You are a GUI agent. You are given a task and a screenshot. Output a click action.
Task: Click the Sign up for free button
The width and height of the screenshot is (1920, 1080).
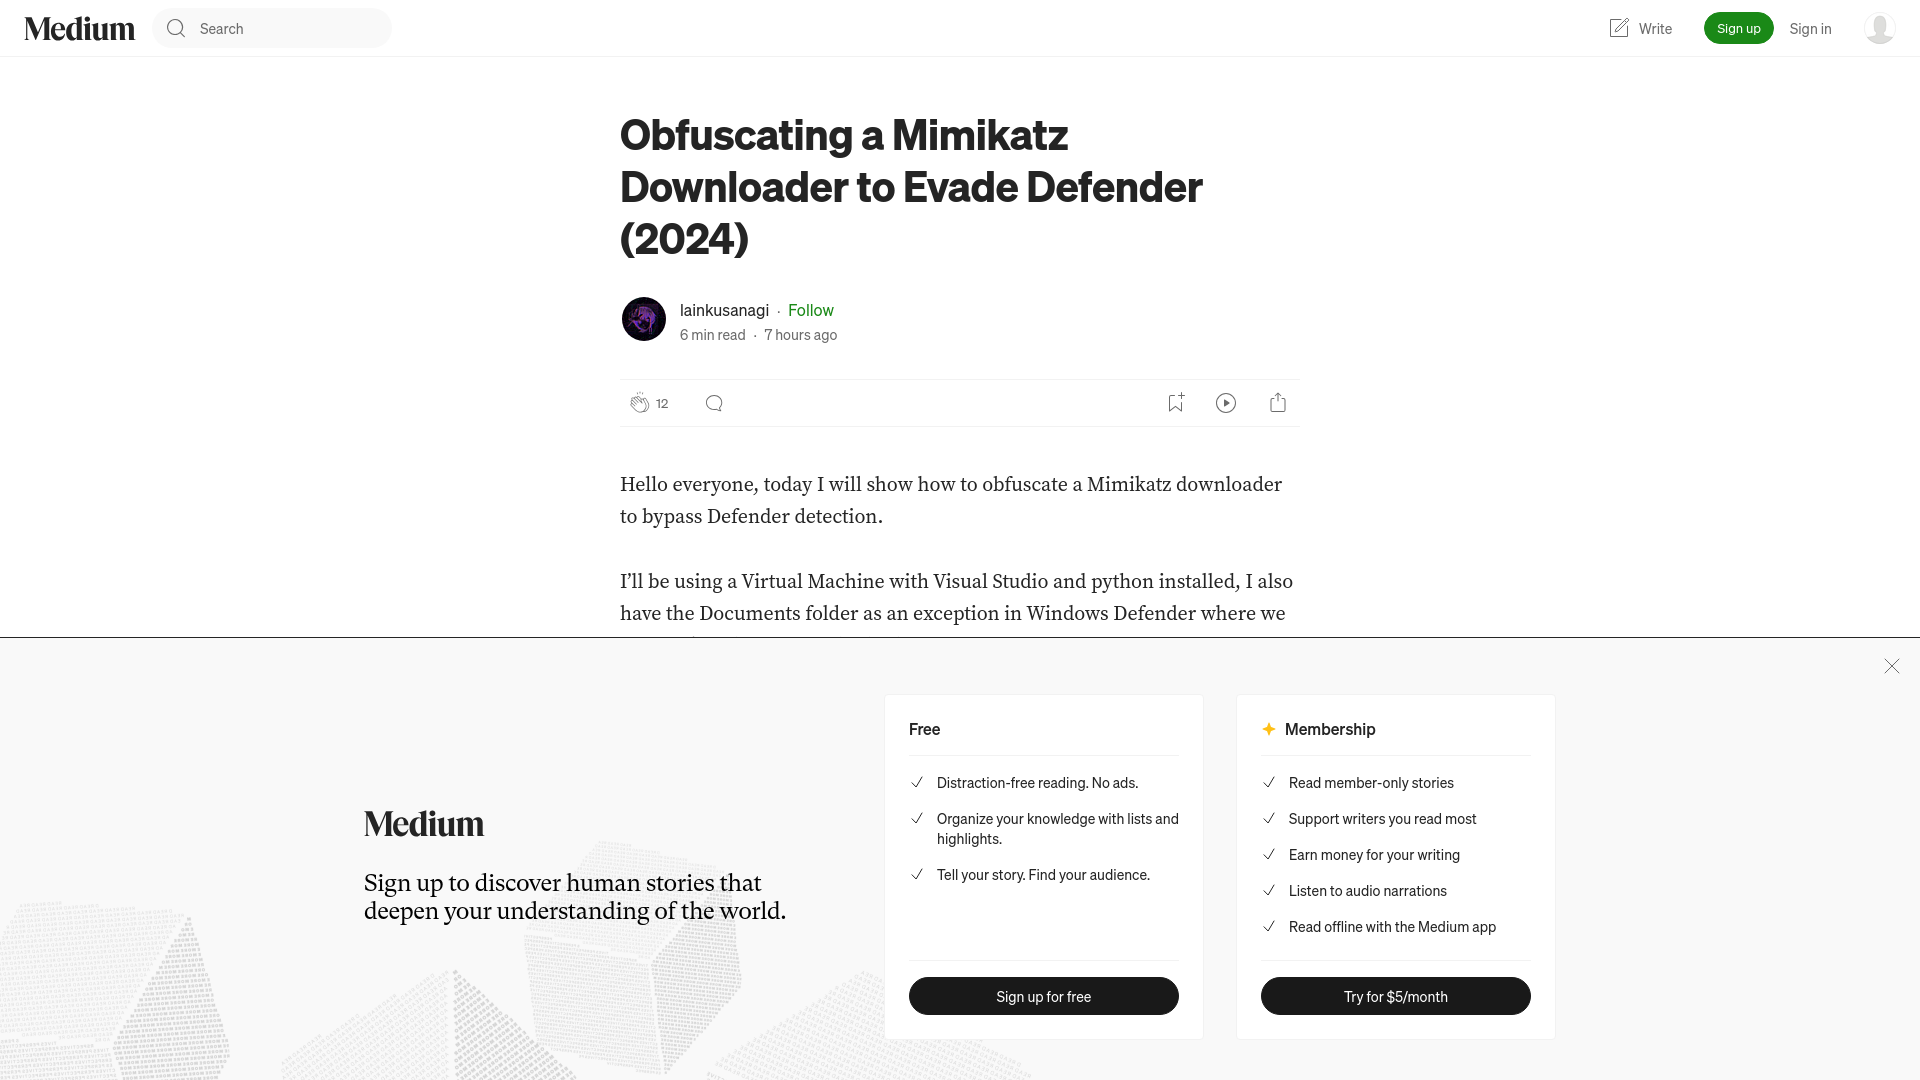point(1043,996)
